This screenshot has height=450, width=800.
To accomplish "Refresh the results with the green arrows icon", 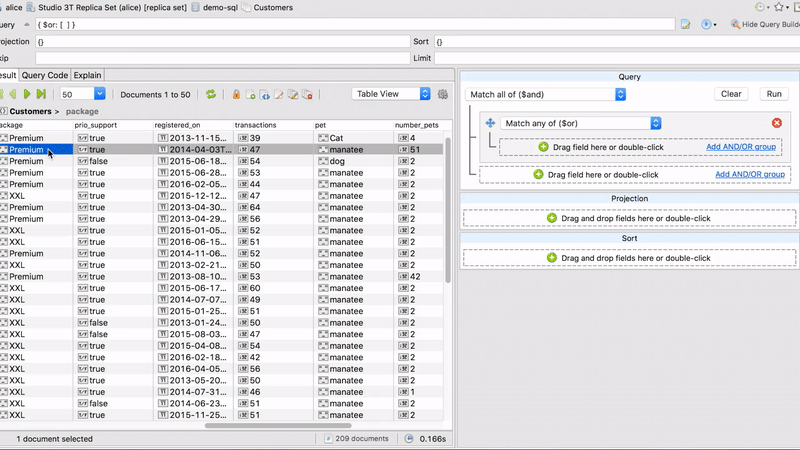I will (x=211, y=94).
